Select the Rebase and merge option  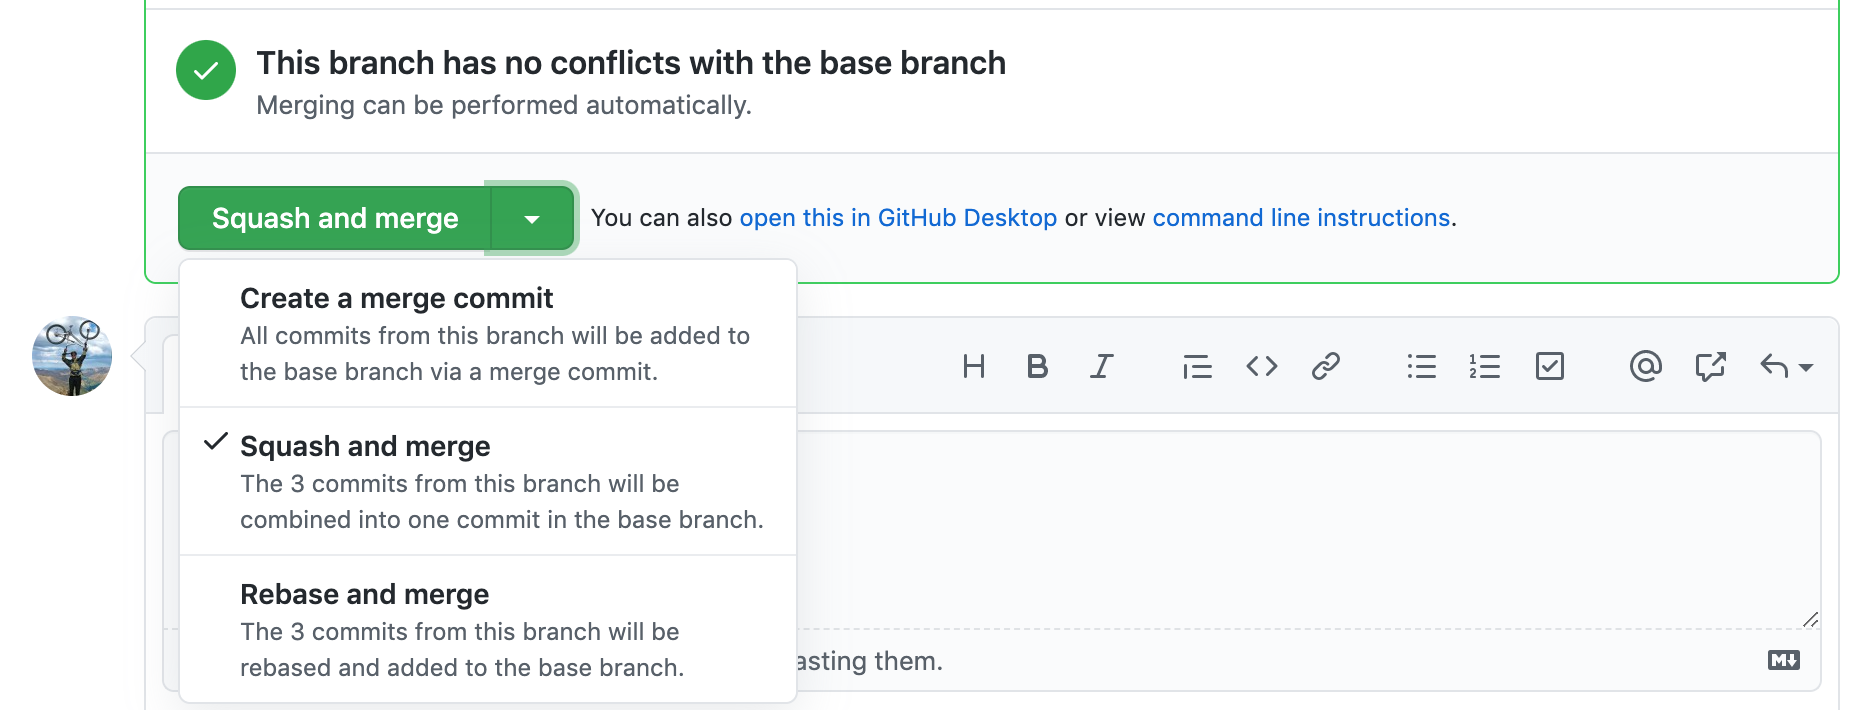(364, 593)
